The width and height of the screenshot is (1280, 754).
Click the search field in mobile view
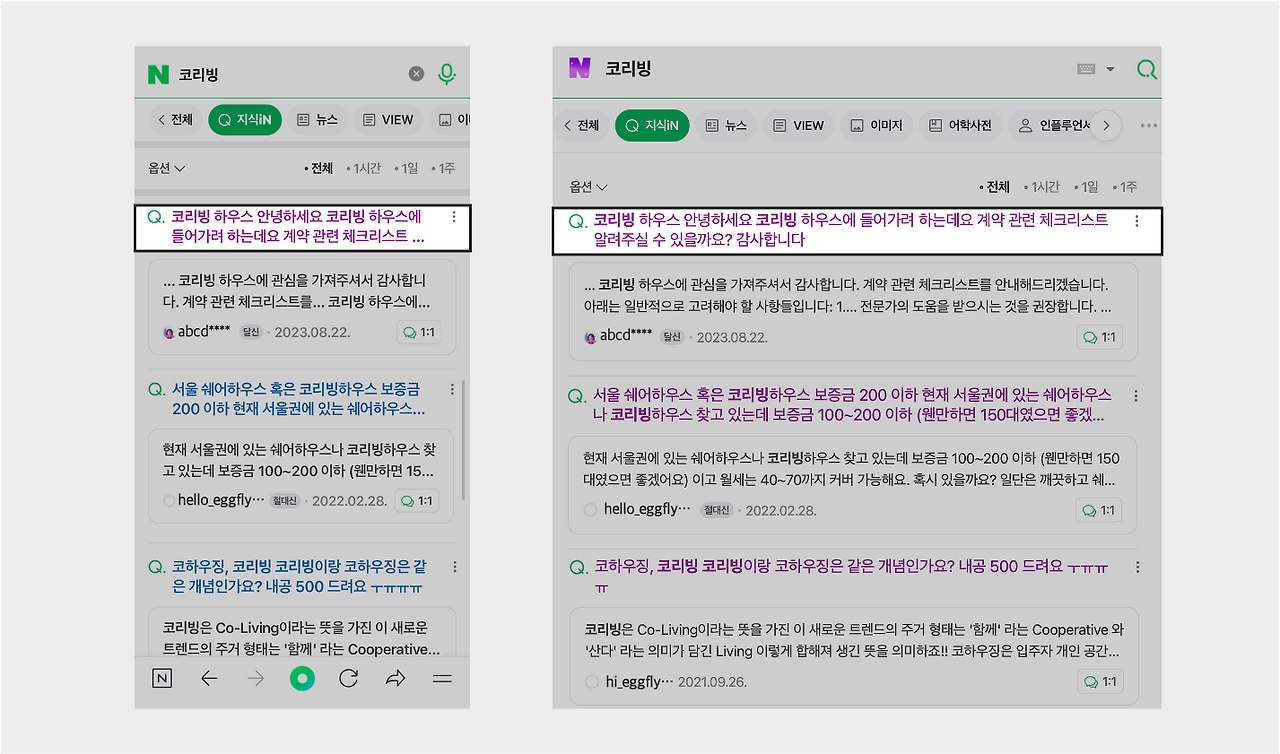click(x=290, y=74)
